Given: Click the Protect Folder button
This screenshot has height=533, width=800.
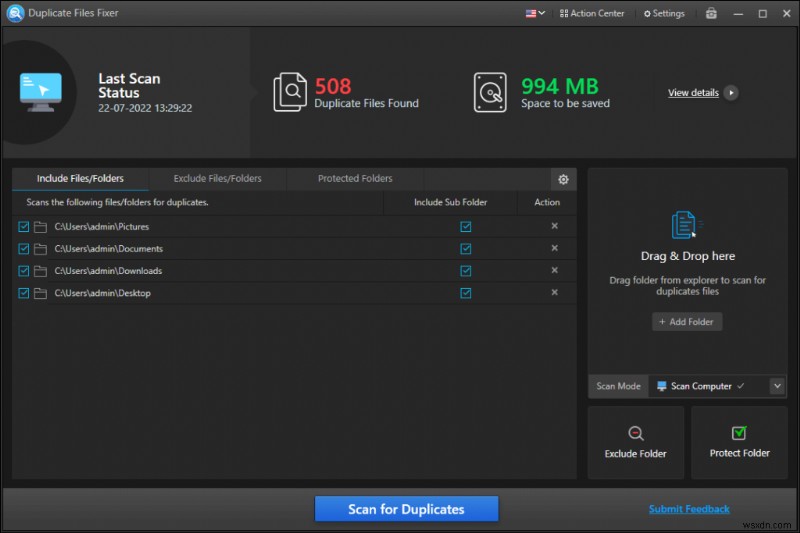Looking at the screenshot, I should [x=739, y=443].
